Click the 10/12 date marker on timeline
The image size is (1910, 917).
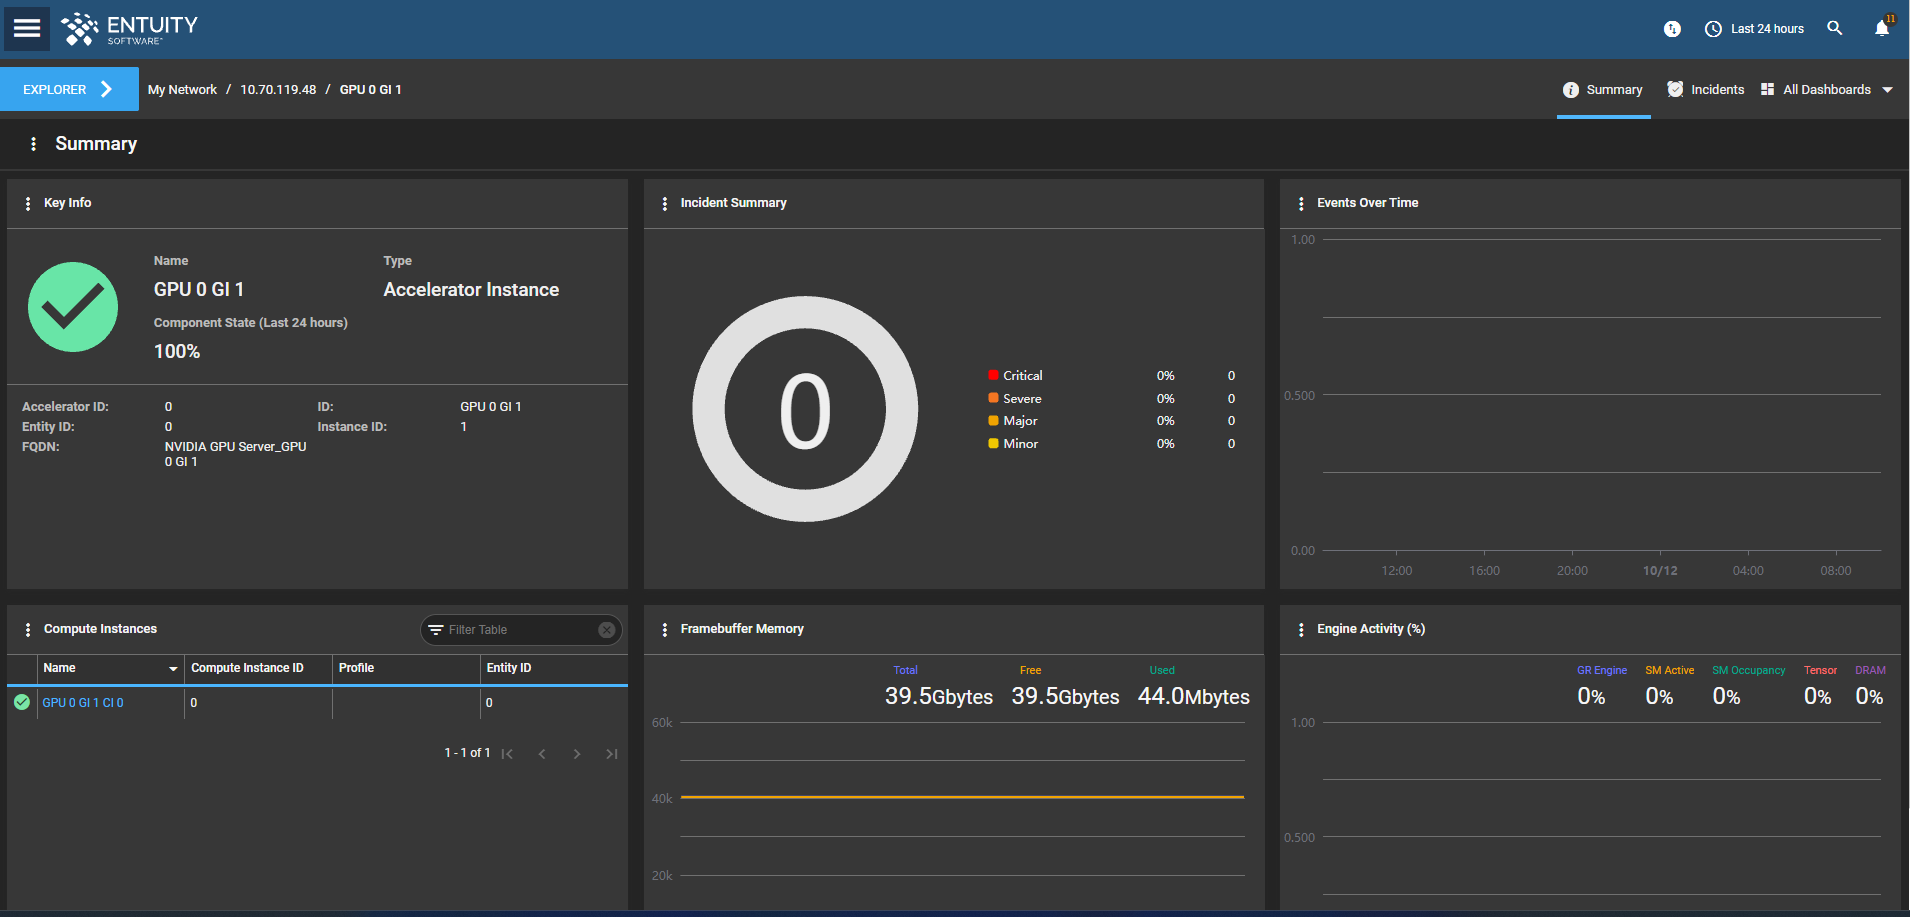pyautogui.click(x=1660, y=571)
